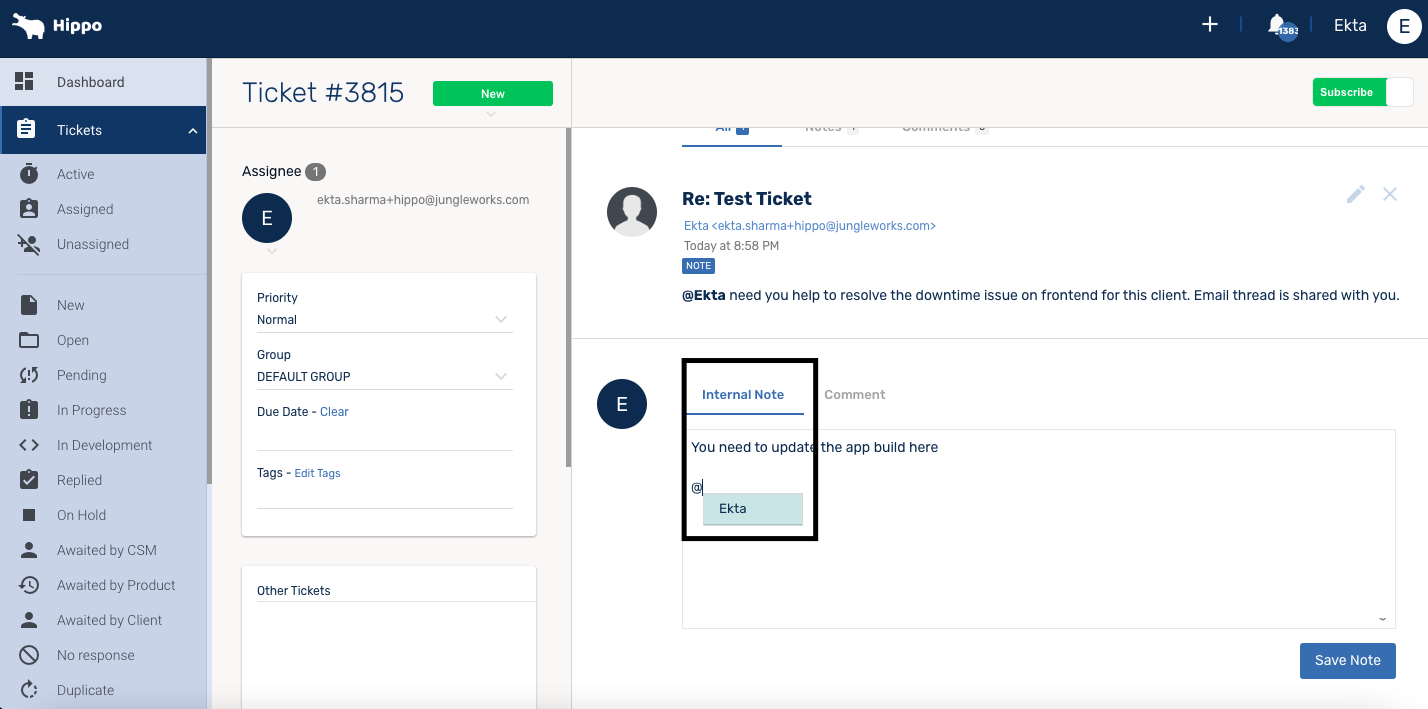Screen dimensions: 1428x709
Task: Expand the Group dropdown
Action: (500, 377)
